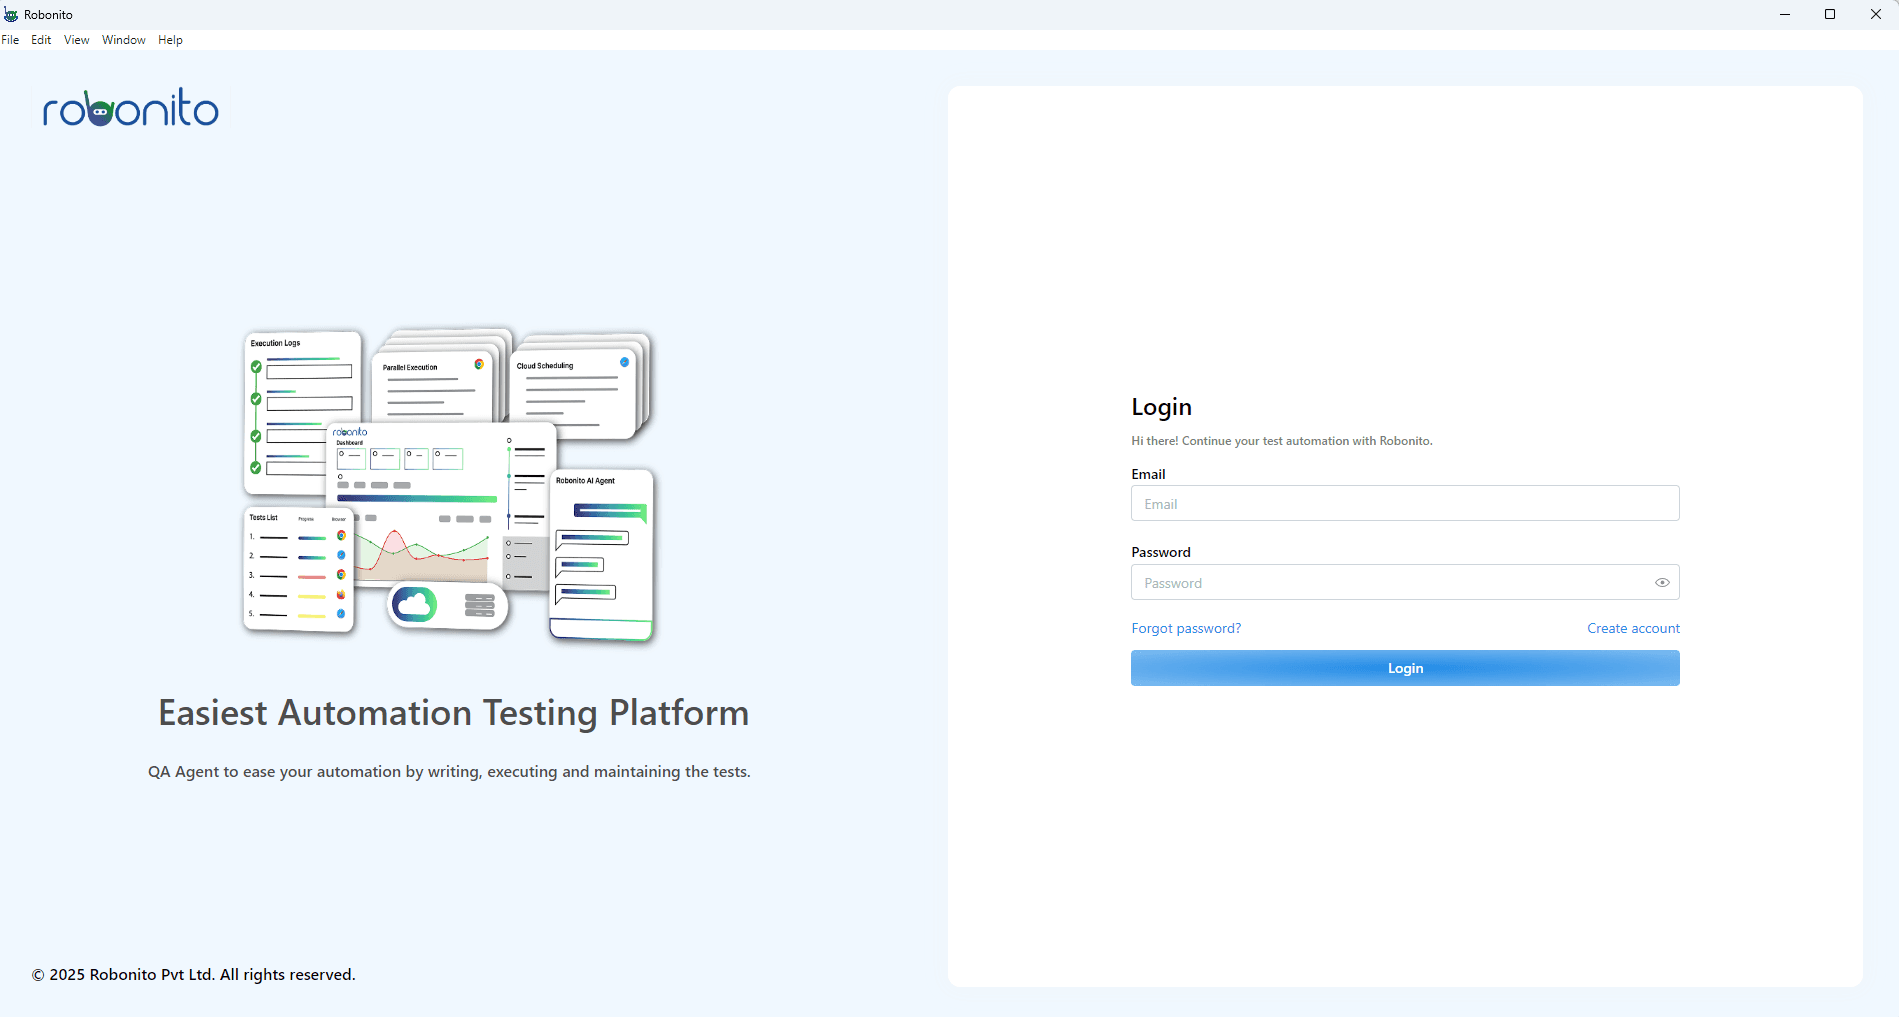Maximize the Robonito window
The height and width of the screenshot is (1017, 1899).
pos(1830,14)
